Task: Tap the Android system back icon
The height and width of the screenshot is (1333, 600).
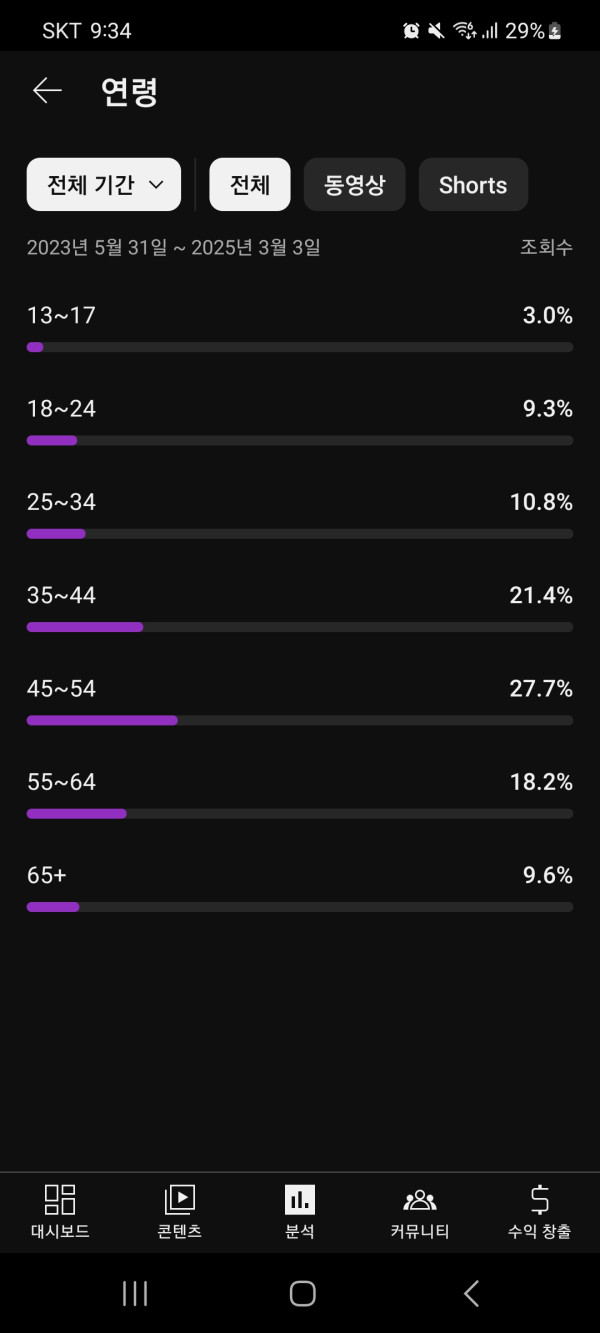Action: click(471, 1293)
